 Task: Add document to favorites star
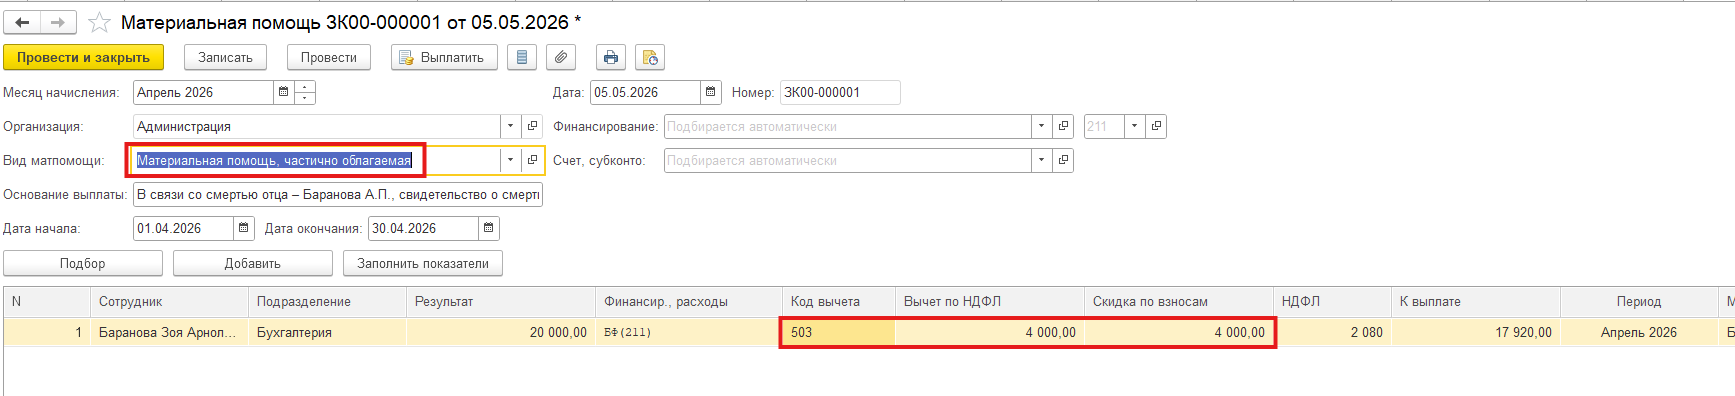(x=99, y=22)
